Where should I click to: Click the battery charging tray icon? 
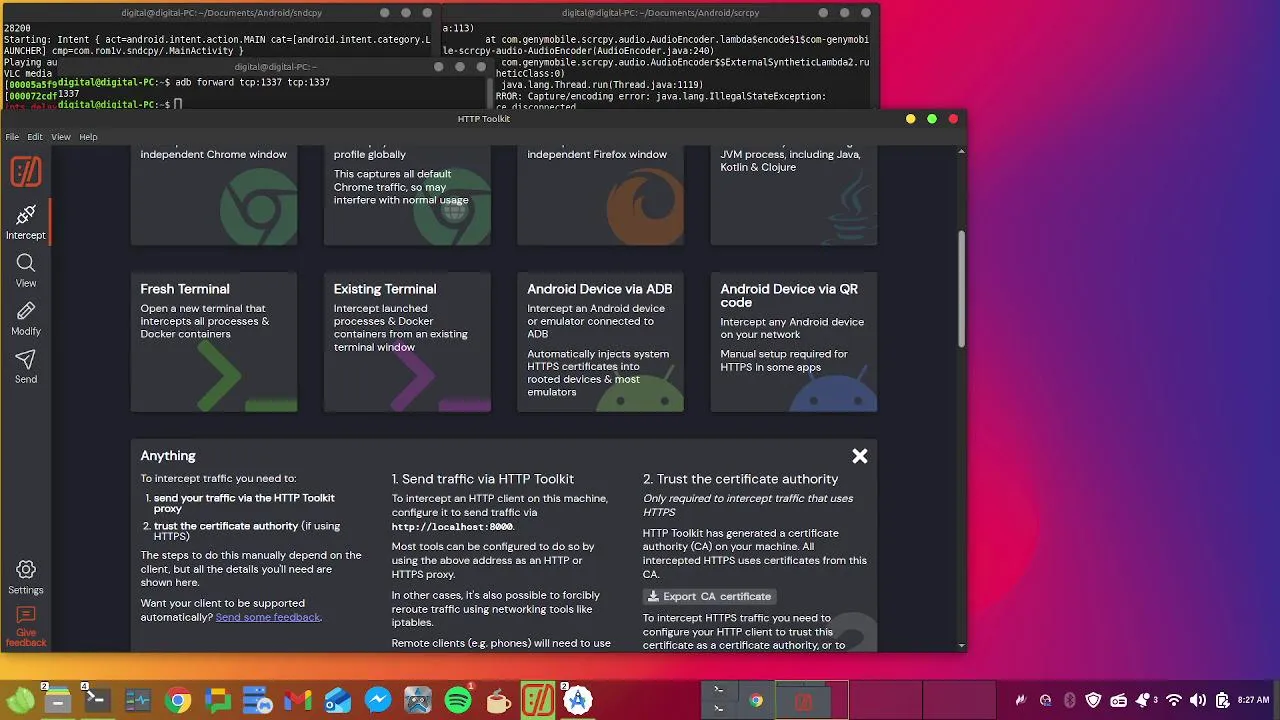(1222, 700)
